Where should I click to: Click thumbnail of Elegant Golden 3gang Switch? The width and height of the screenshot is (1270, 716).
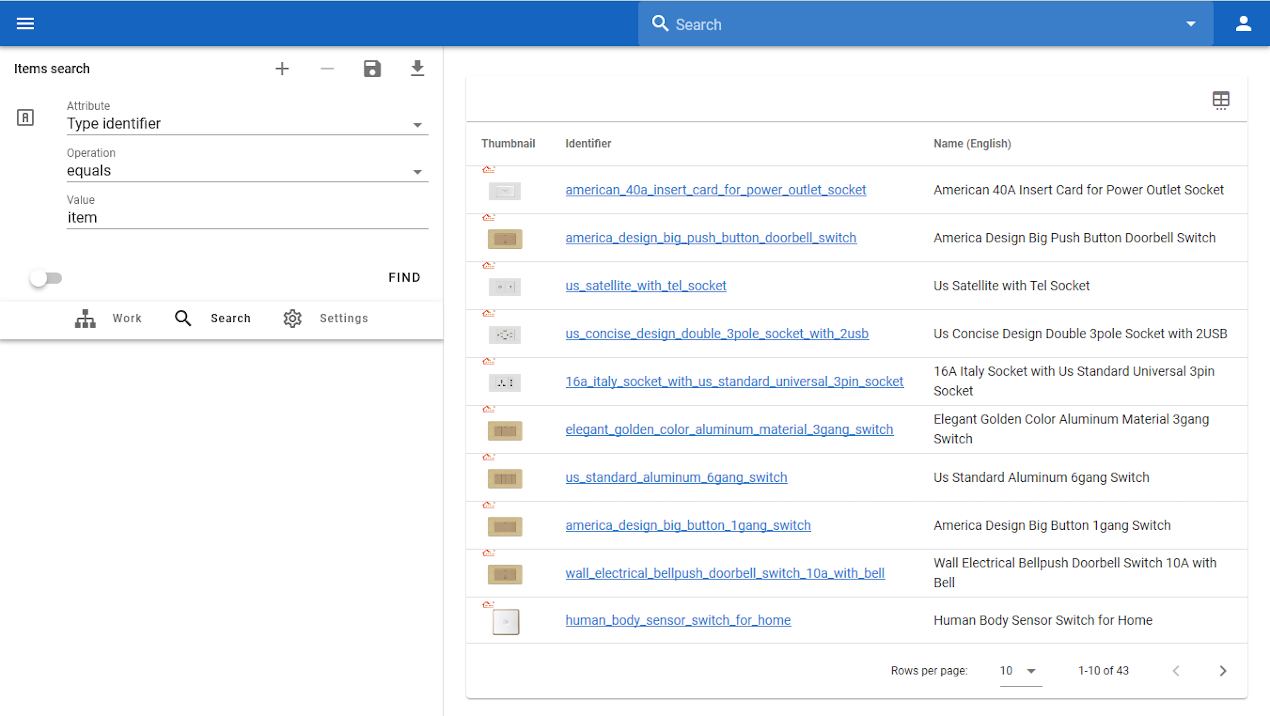[x=505, y=431]
